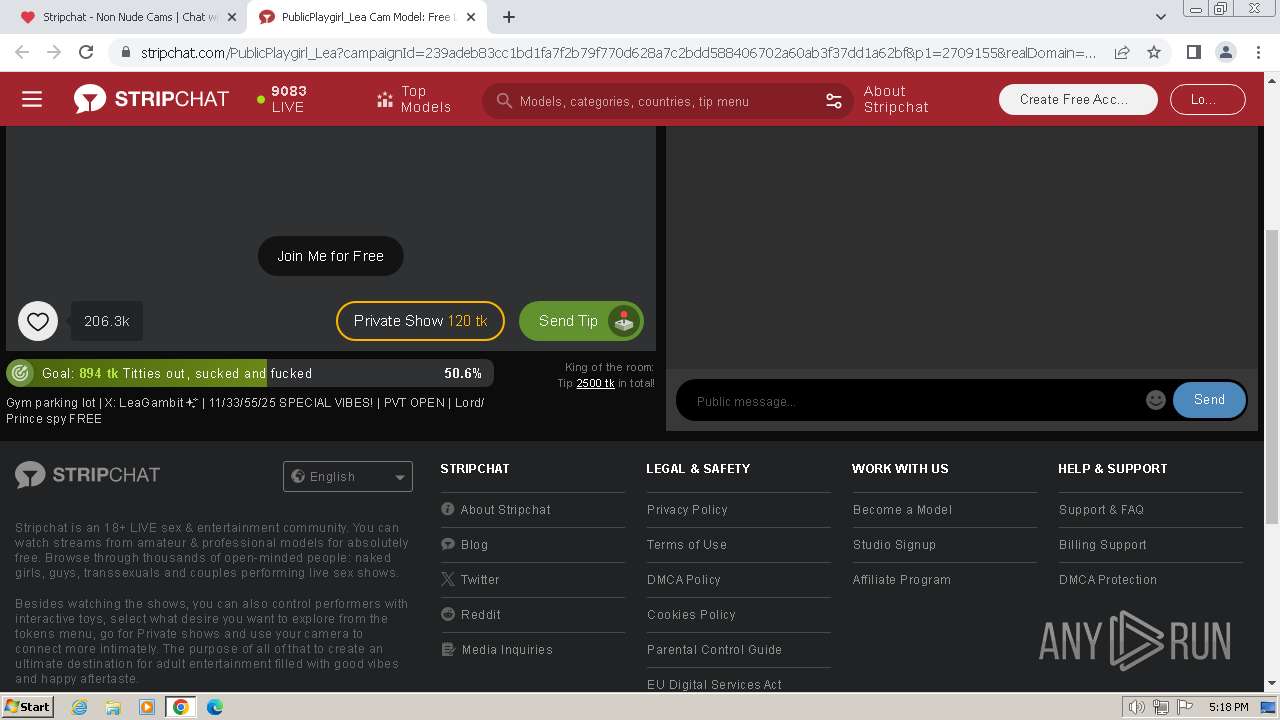Launch Internet Explorer from taskbar
This screenshot has width=1280, height=720.
[x=80, y=707]
